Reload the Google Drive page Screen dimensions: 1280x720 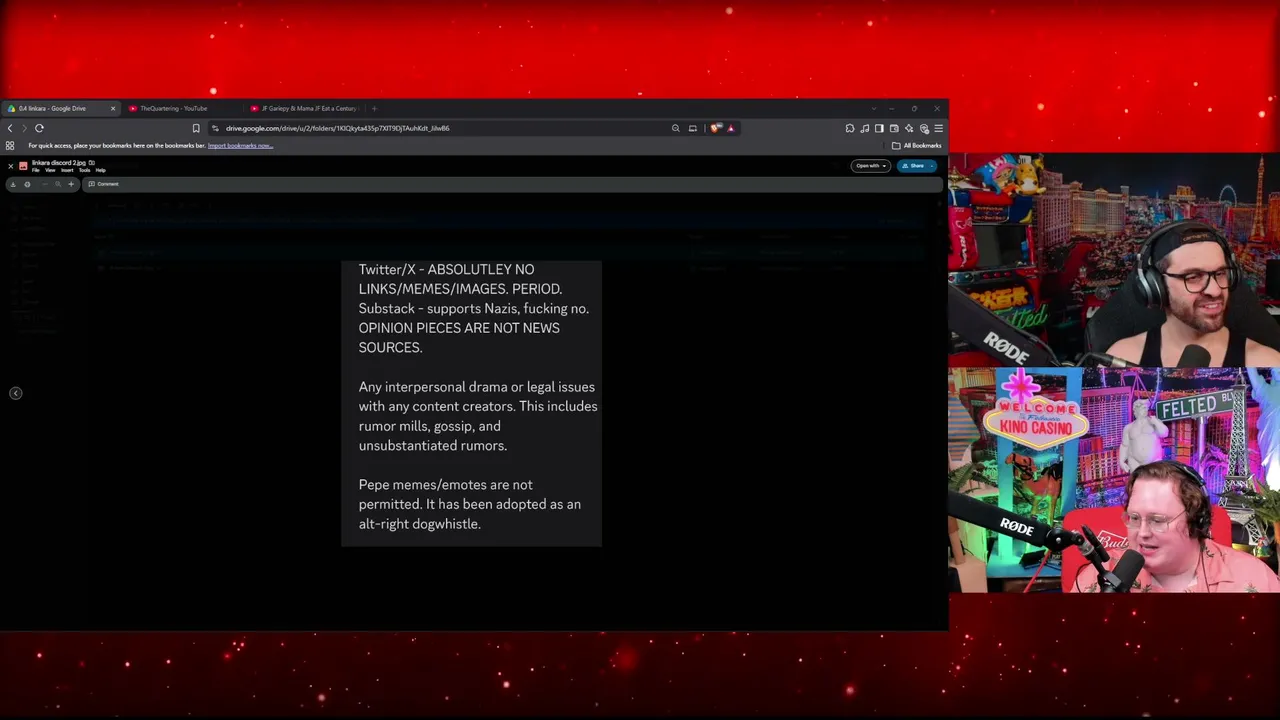39,128
